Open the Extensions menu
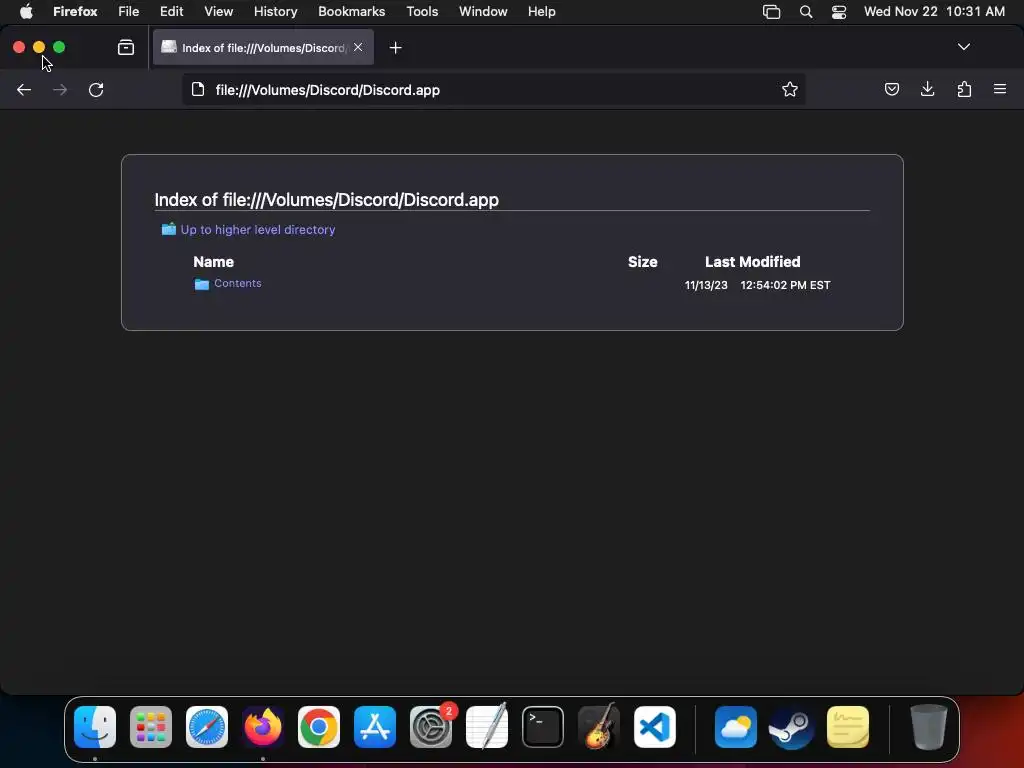1024x768 pixels. (964, 89)
